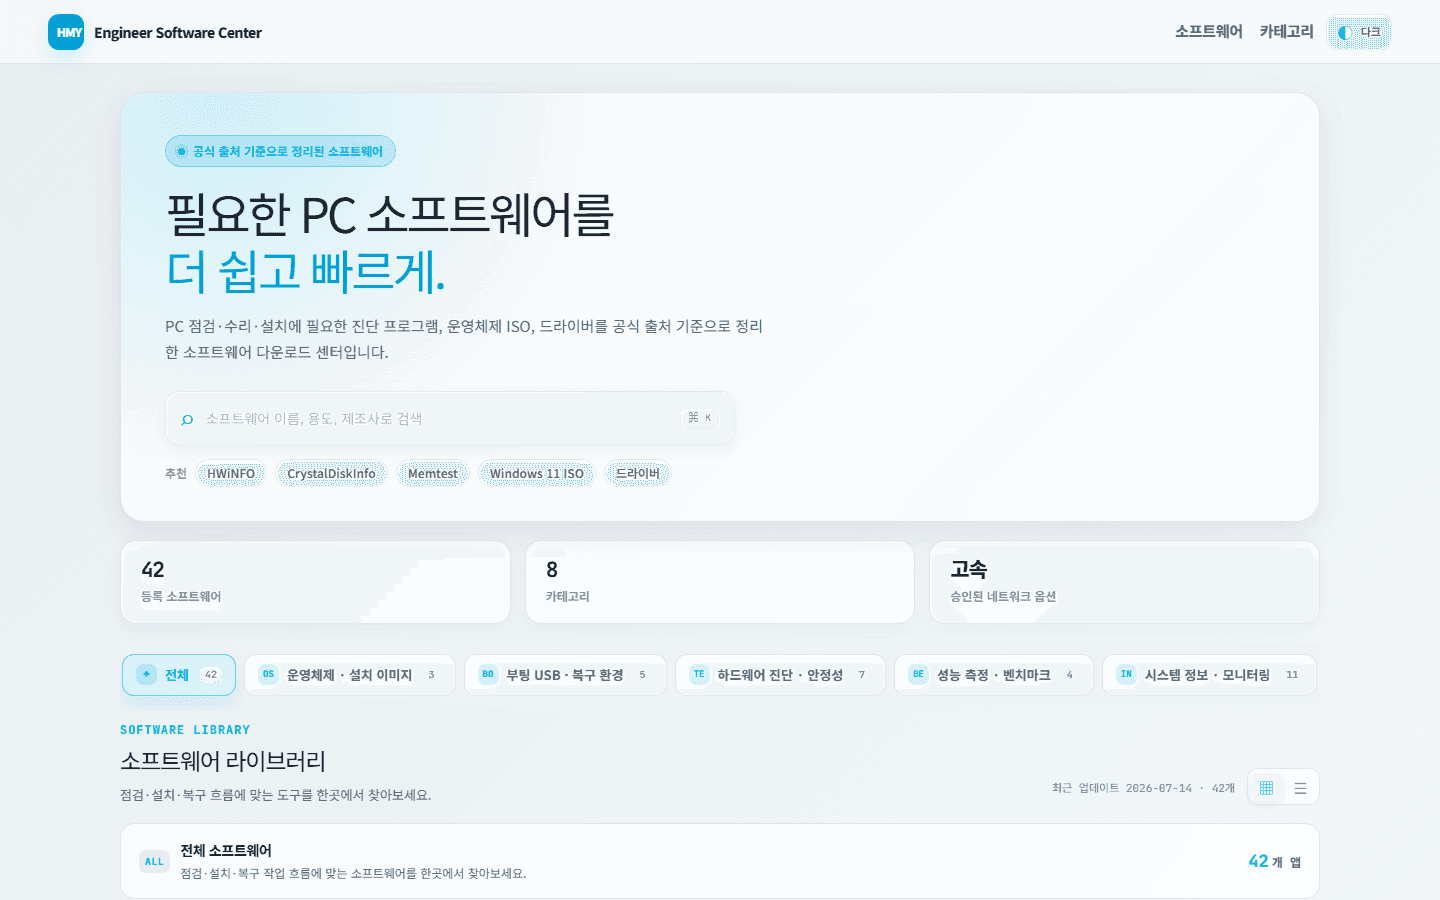This screenshot has height=900, width=1440.
Task: Click the magnifier search icon
Action: coord(187,419)
